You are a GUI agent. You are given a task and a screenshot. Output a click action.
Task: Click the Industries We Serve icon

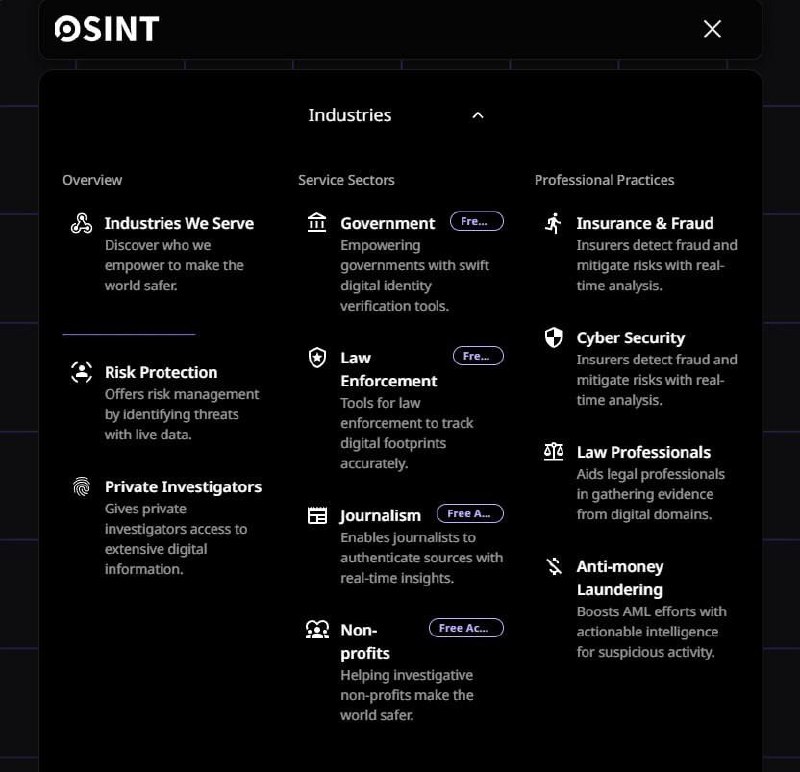pyautogui.click(x=82, y=223)
